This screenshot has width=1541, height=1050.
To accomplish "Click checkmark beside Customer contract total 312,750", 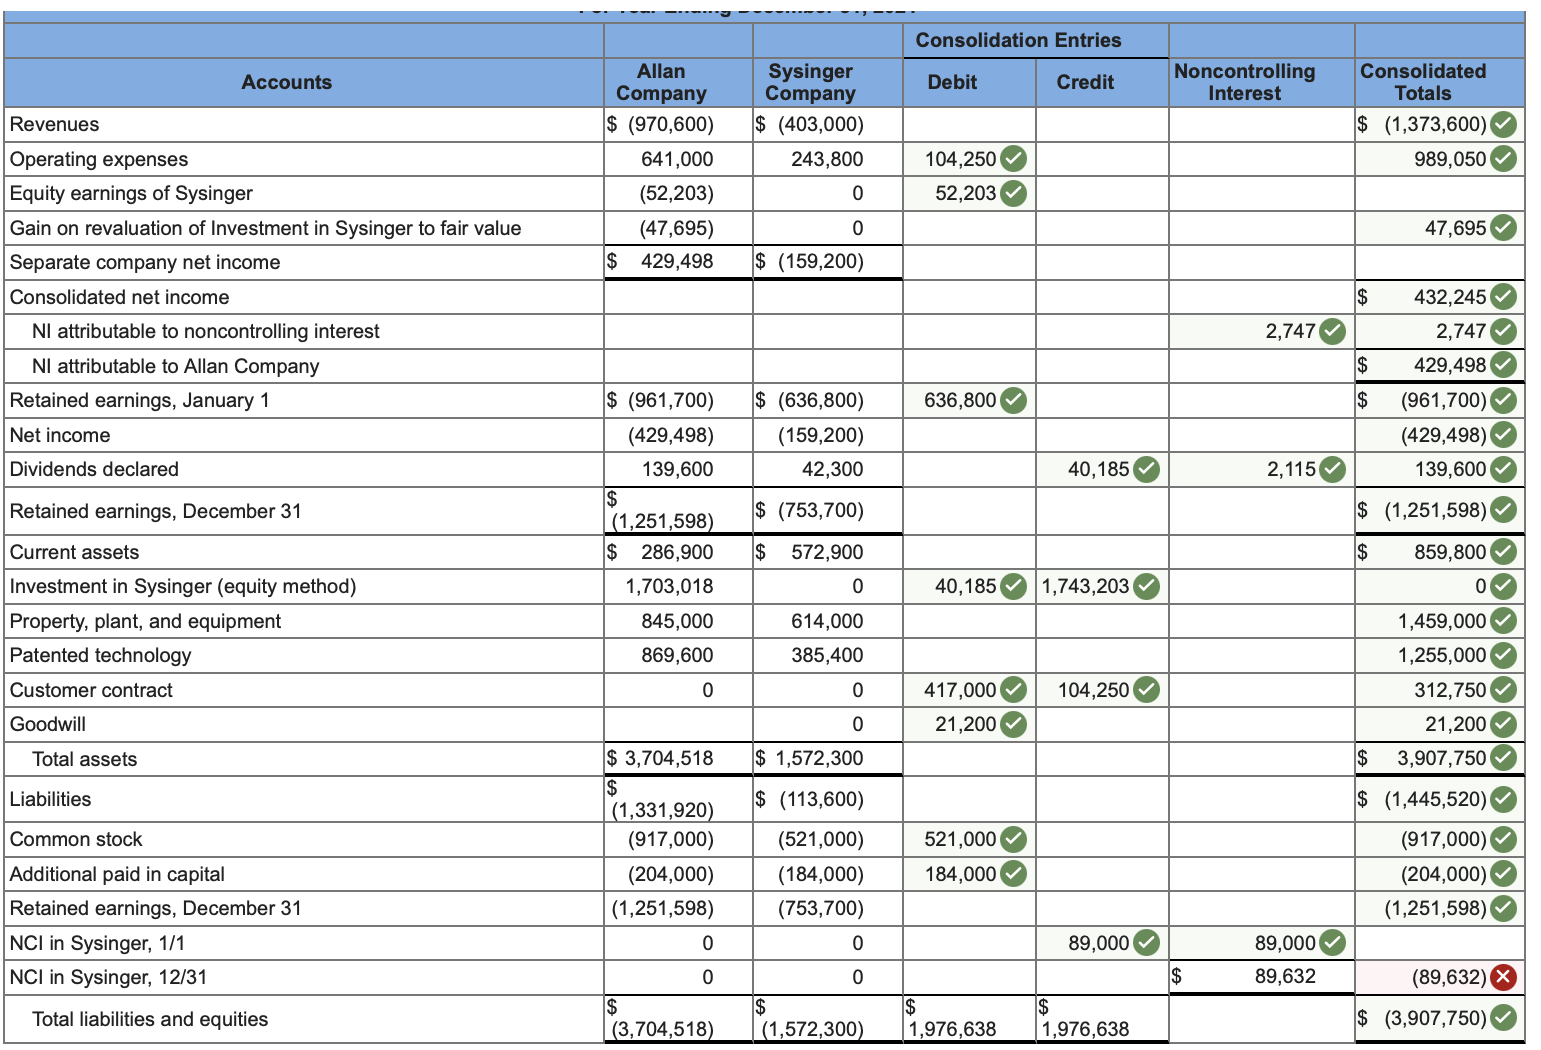I will 1503,690.
